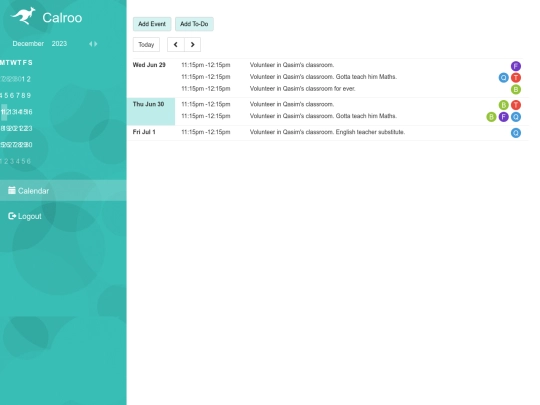
Task: Click purple F avatar on first Wed Jun 29 event
Action: [516, 66]
